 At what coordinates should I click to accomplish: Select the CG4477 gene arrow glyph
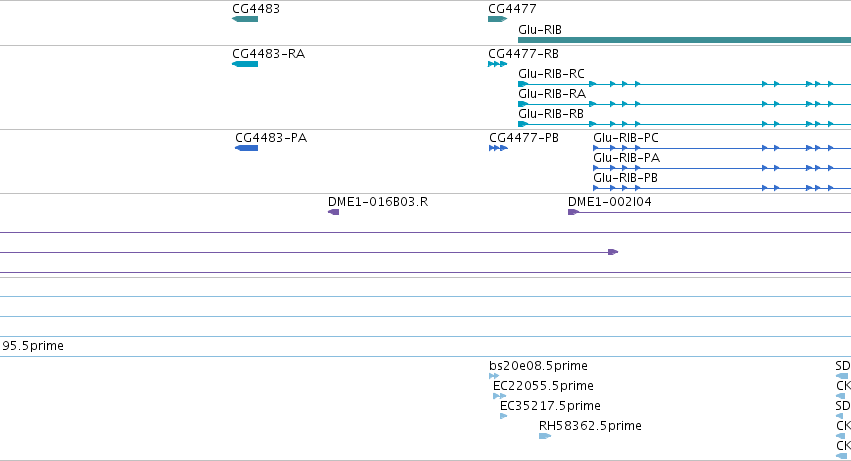pyautogui.click(x=498, y=19)
